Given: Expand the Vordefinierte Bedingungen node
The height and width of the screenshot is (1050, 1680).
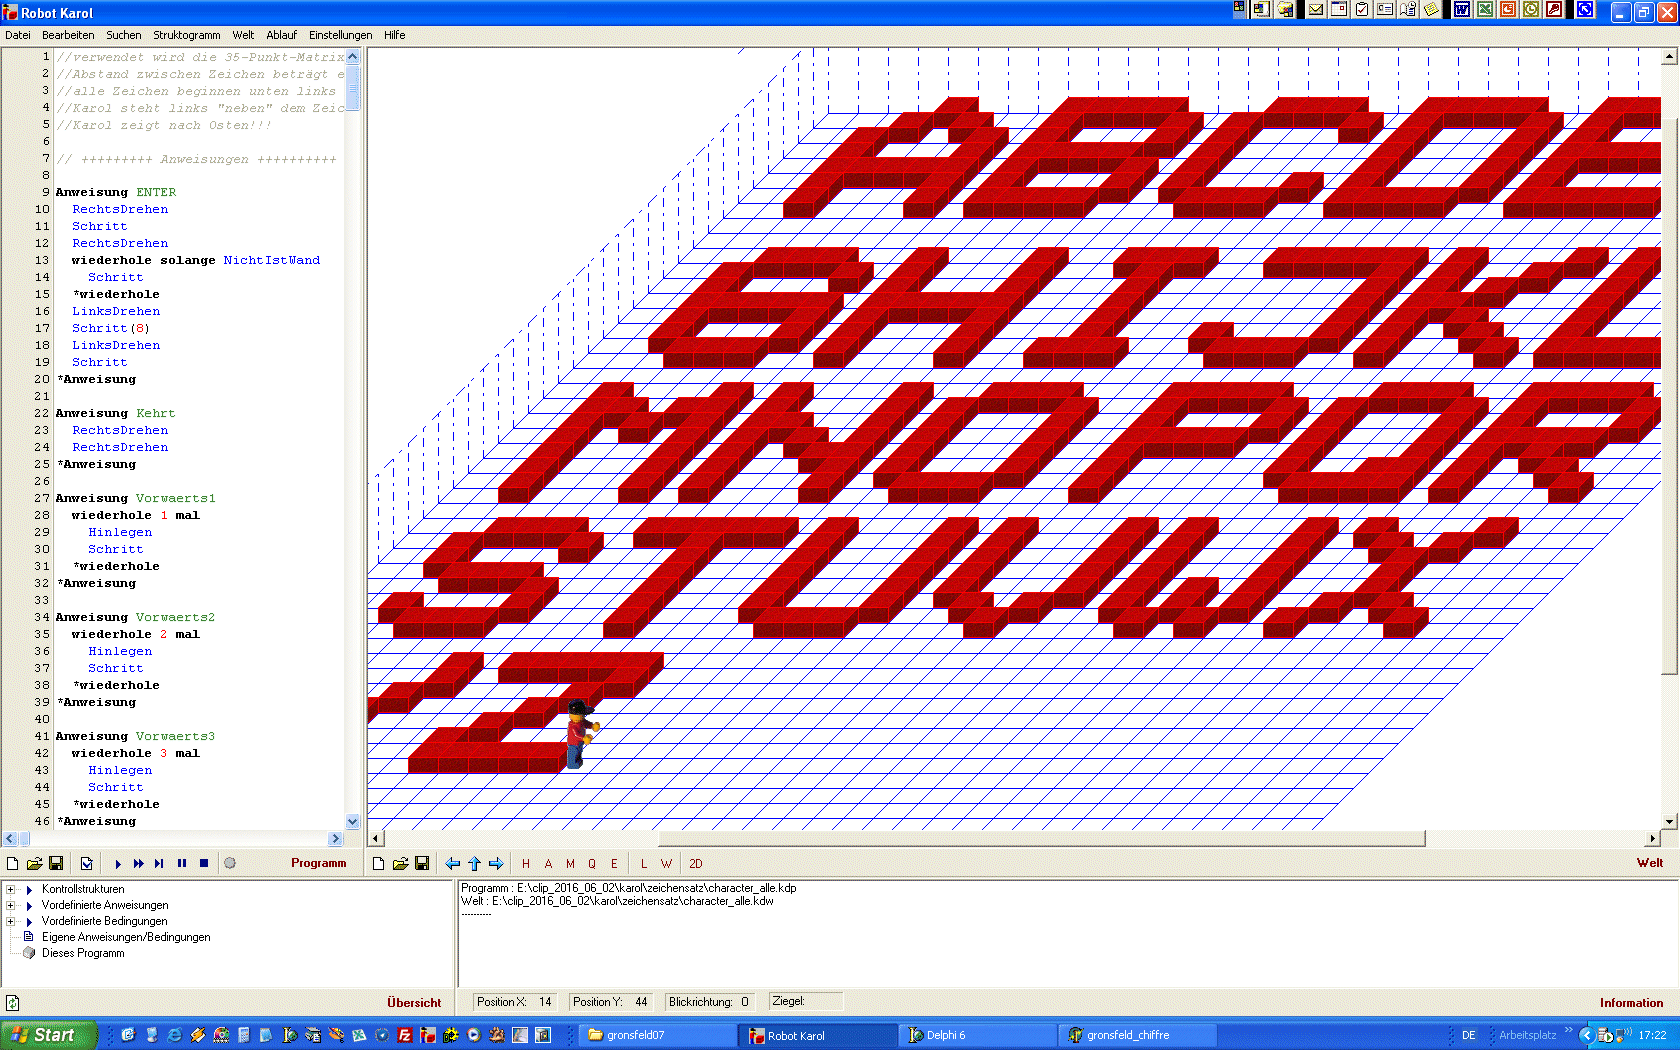Looking at the screenshot, I should pos(11,921).
